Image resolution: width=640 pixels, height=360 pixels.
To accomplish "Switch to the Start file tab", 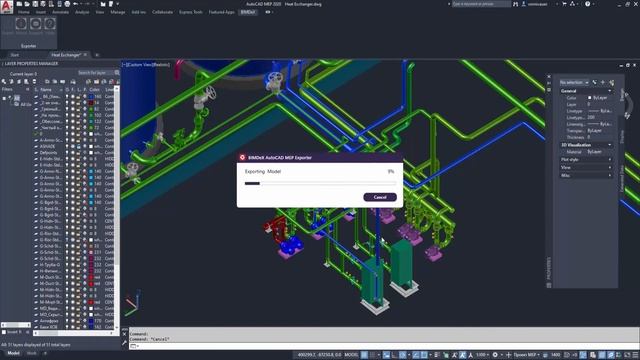I will 15,55.
